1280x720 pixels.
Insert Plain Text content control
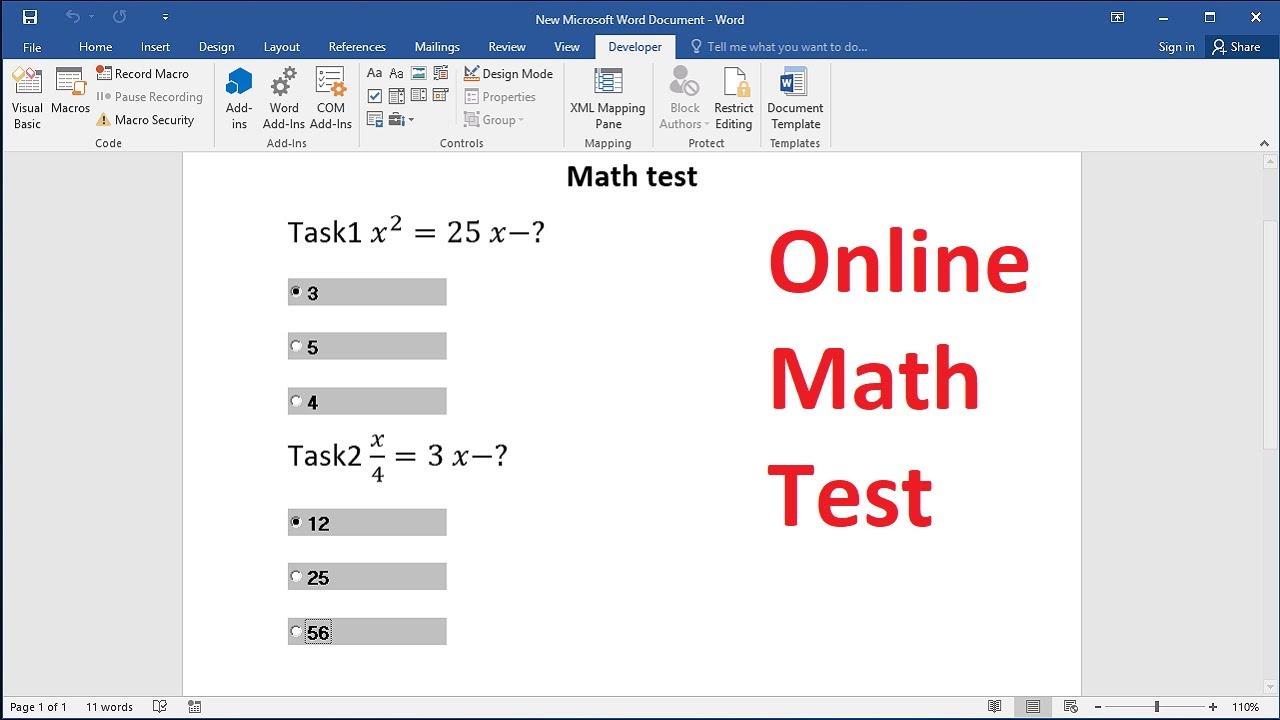pyautogui.click(x=397, y=74)
